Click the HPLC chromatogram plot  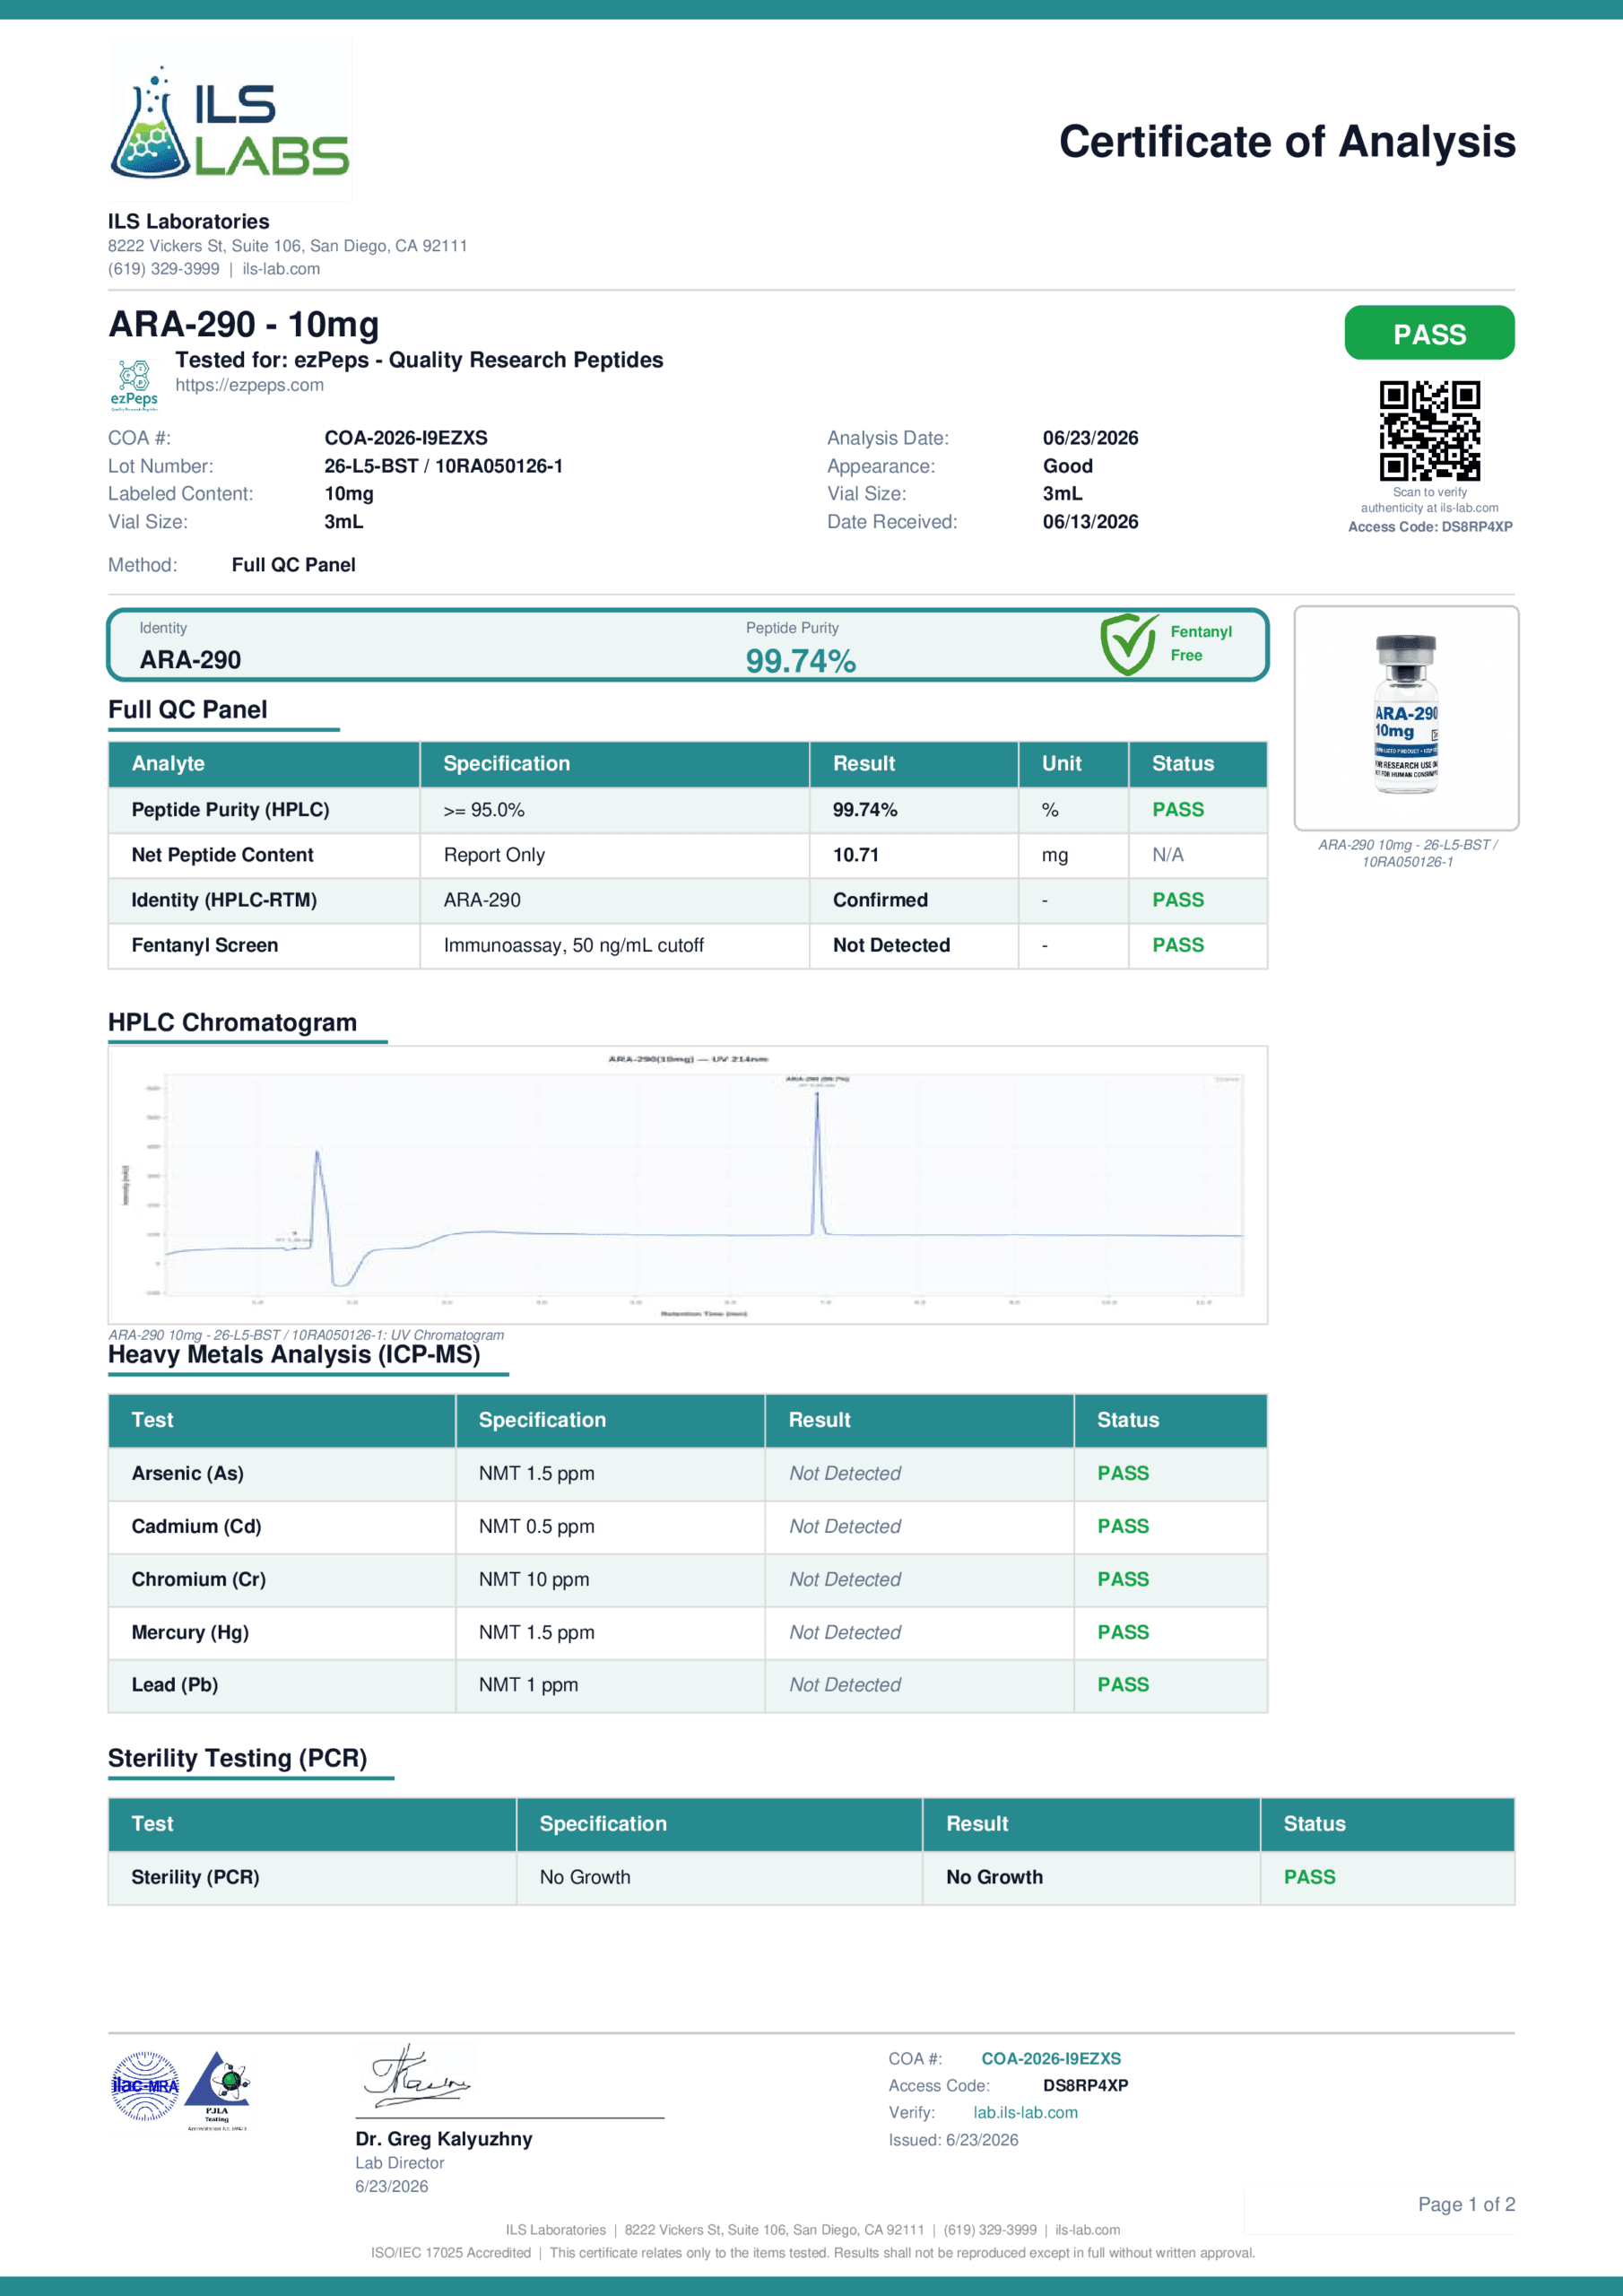click(x=688, y=1185)
